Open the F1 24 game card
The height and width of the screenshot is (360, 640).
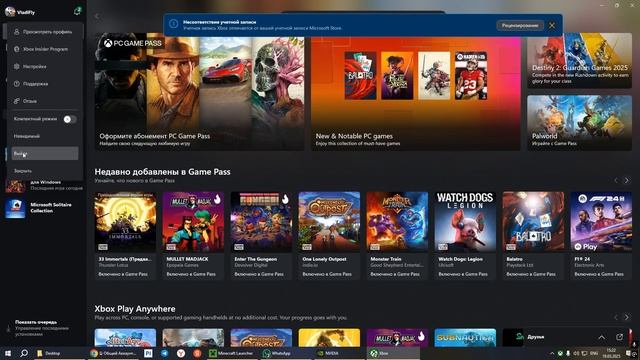601,236
